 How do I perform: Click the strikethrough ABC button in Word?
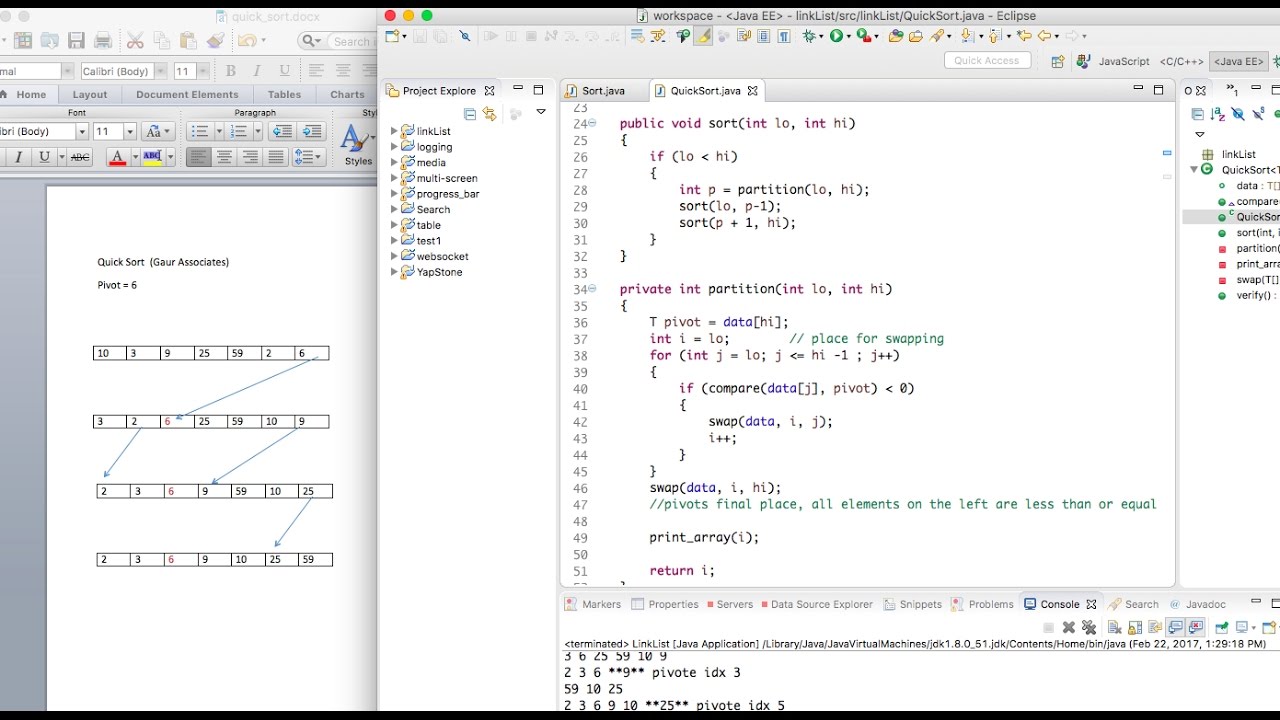click(80, 157)
